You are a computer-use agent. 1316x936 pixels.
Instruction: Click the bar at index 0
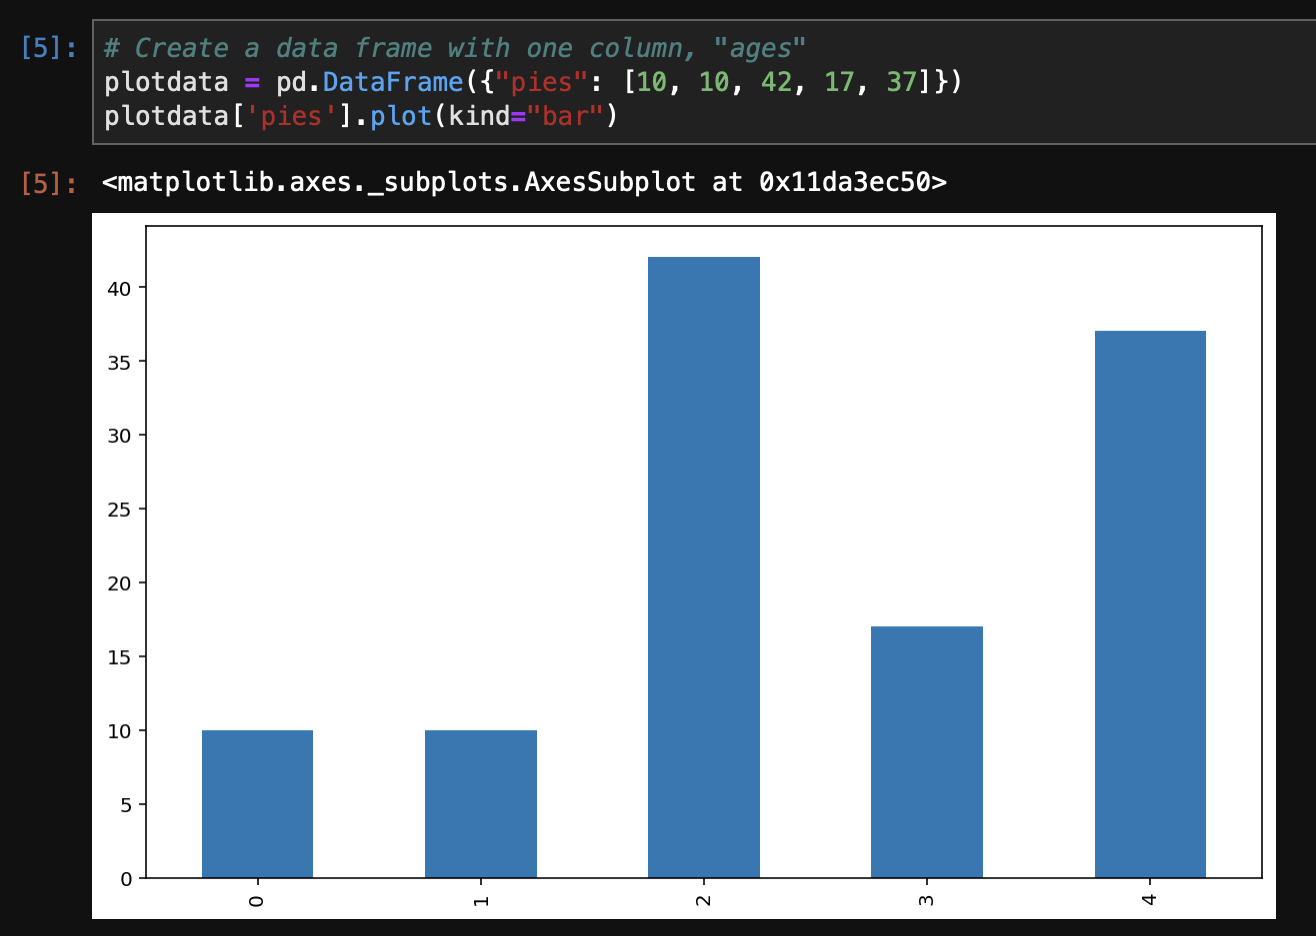[257, 804]
